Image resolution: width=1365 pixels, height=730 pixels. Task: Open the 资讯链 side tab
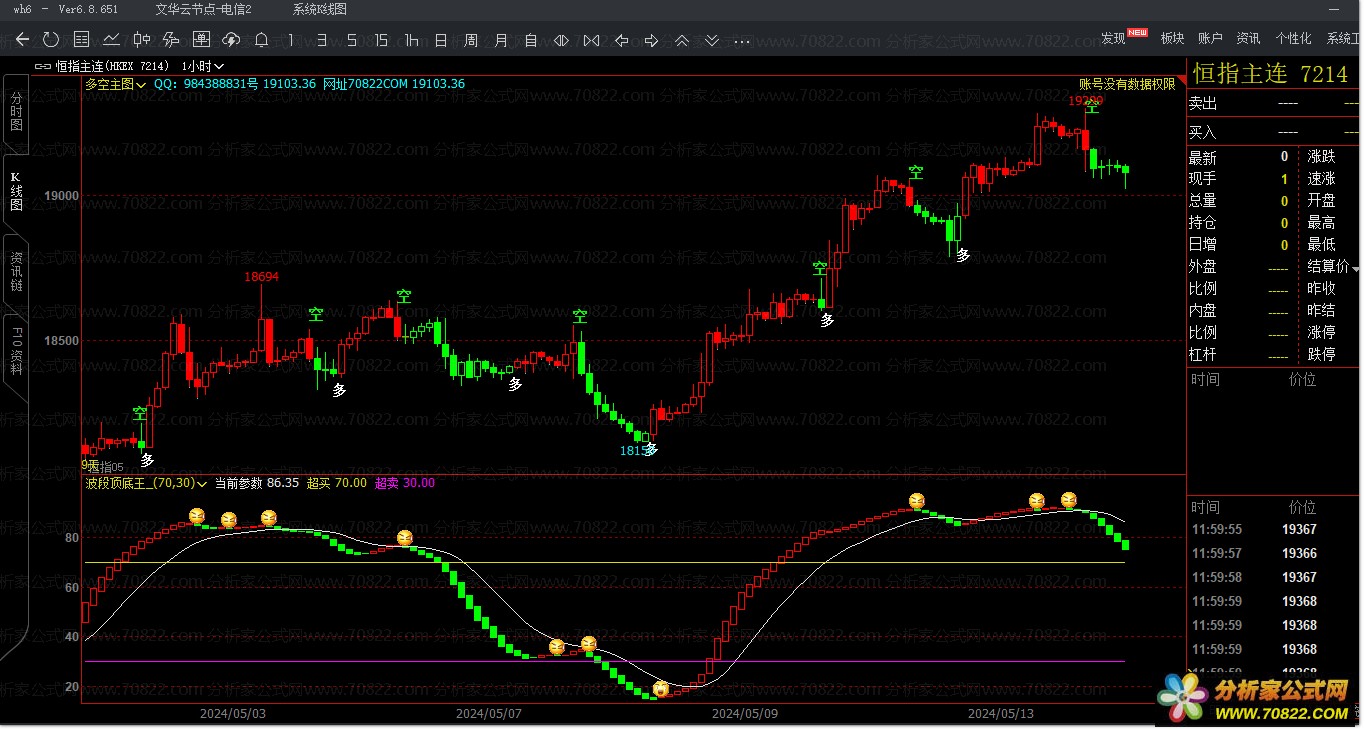(16, 271)
